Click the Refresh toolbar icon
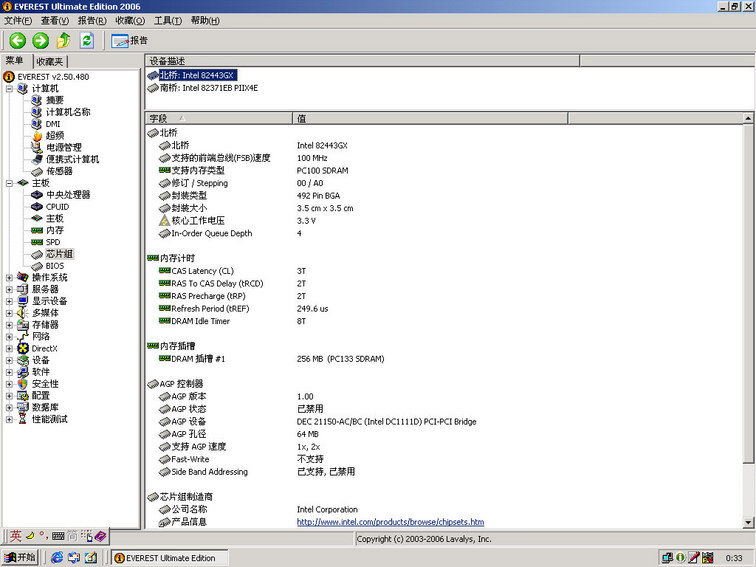The width and height of the screenshot is (756, 567). [x=87, y=40]
